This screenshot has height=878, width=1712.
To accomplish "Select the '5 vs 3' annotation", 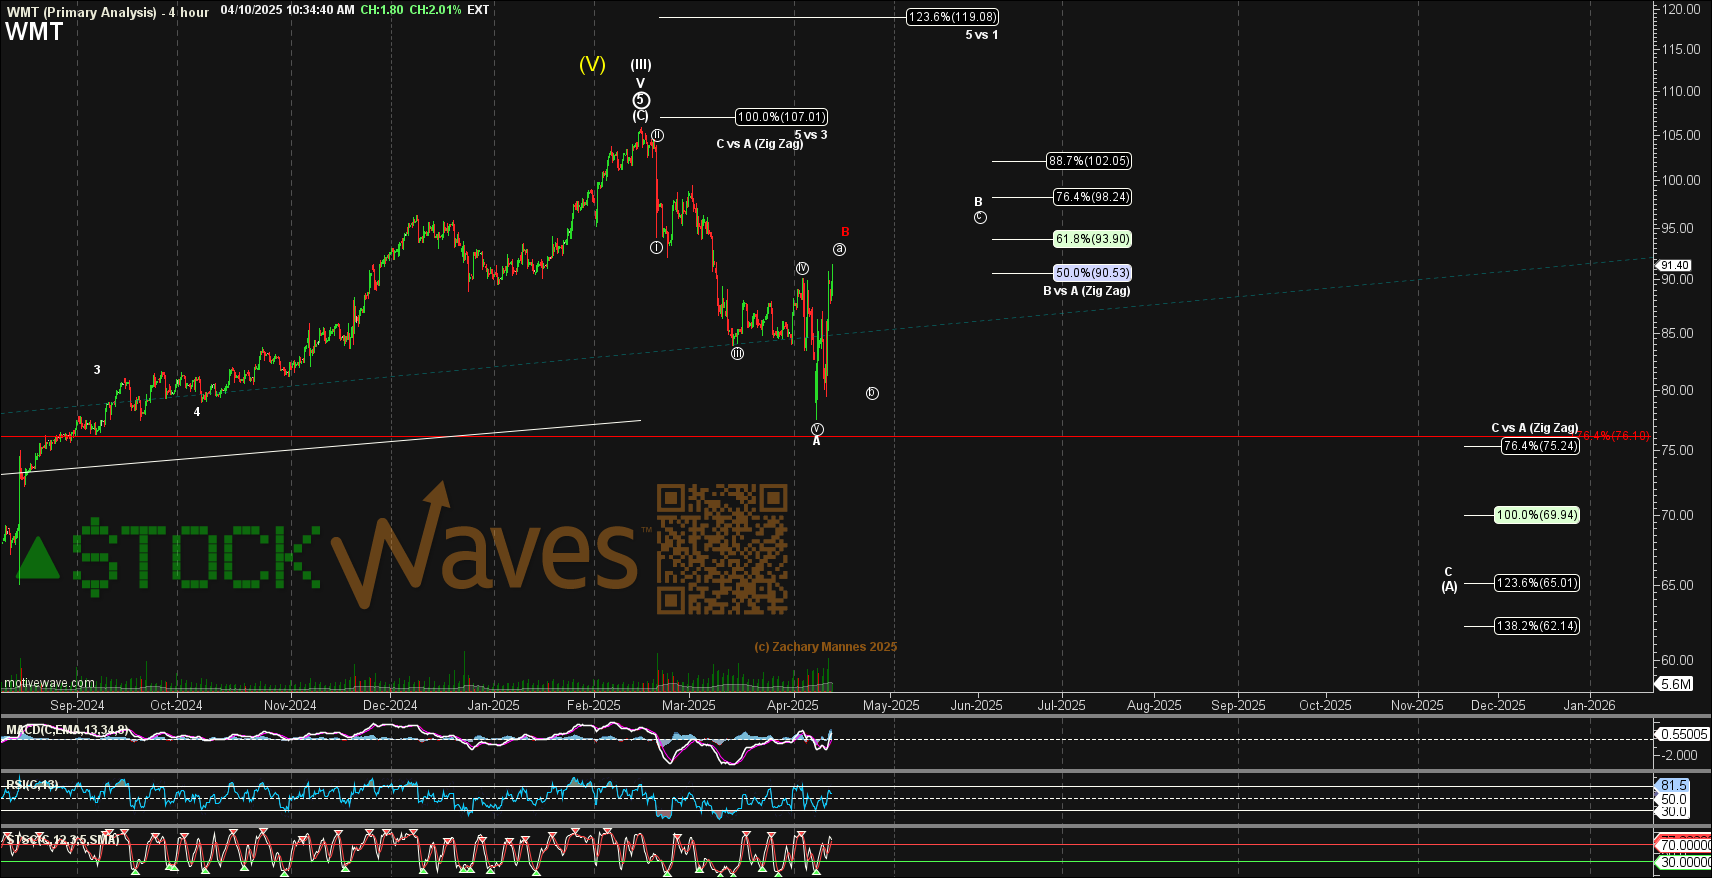I will (811, 135).
